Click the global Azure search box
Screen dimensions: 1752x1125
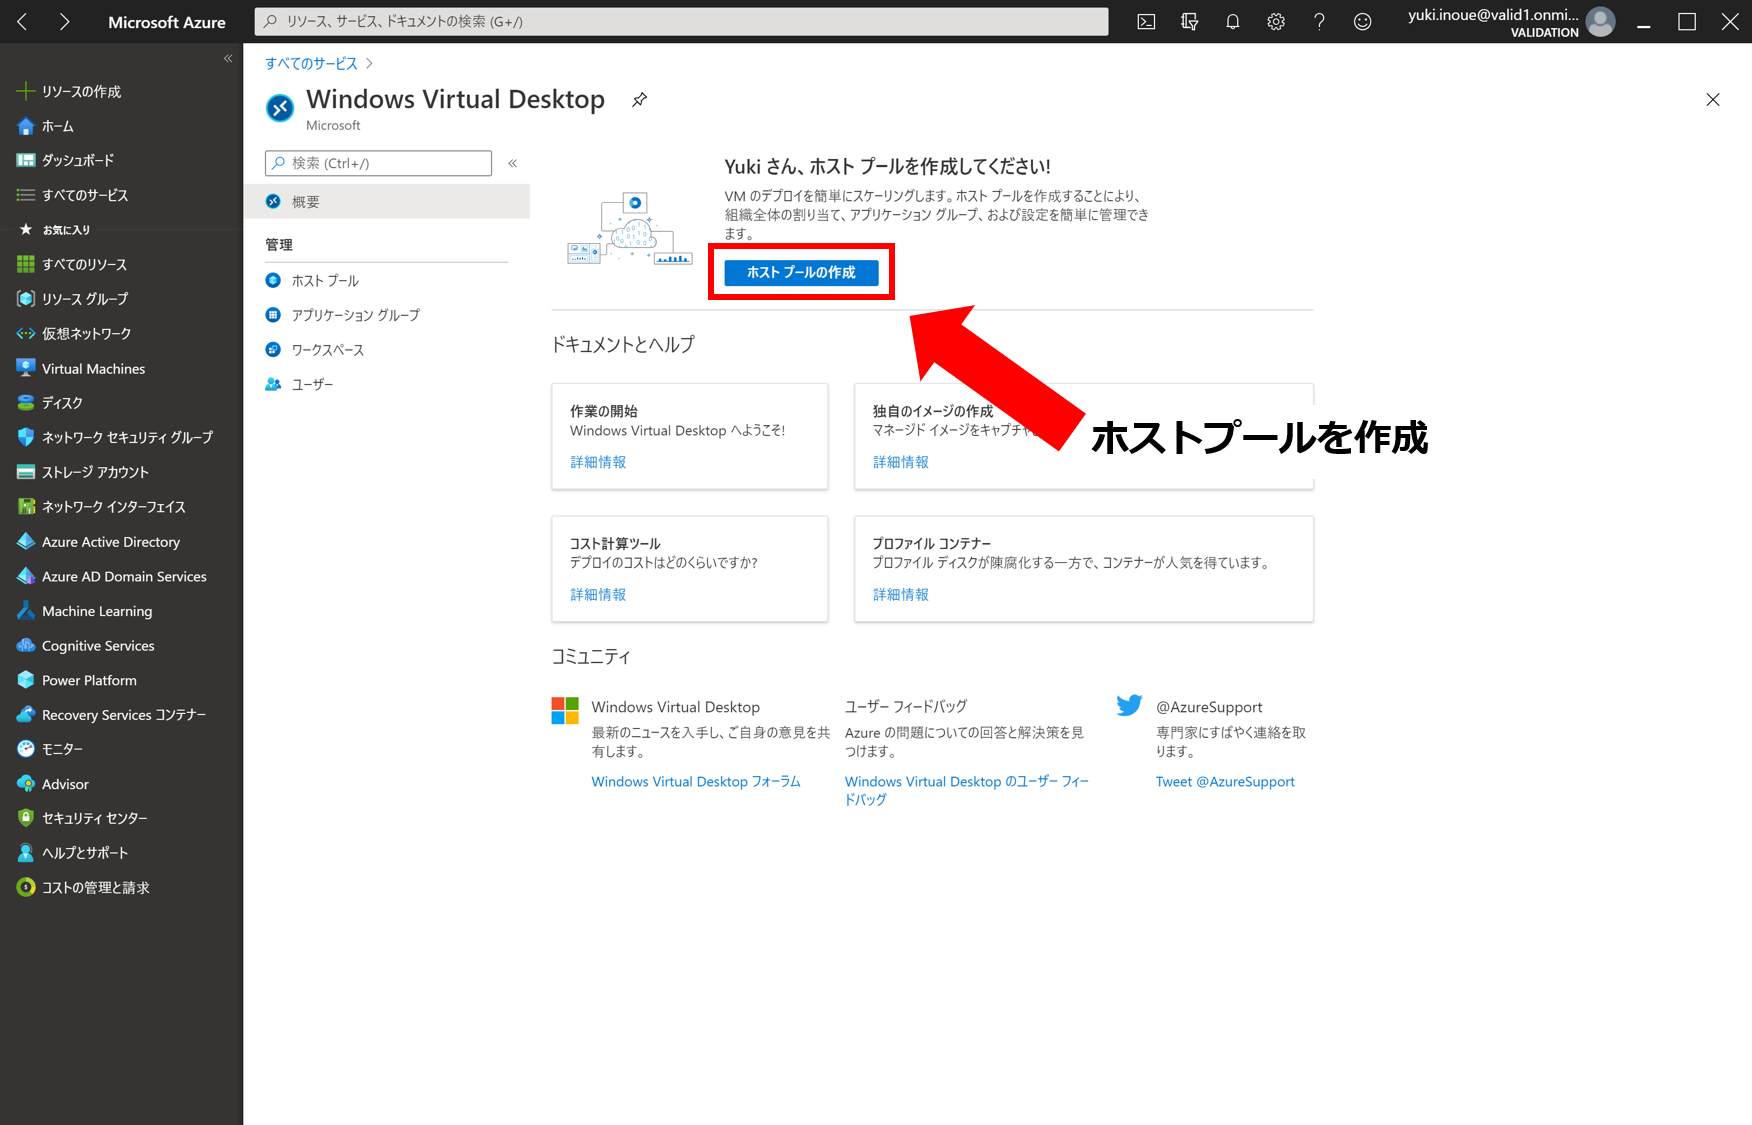point(681,22)
